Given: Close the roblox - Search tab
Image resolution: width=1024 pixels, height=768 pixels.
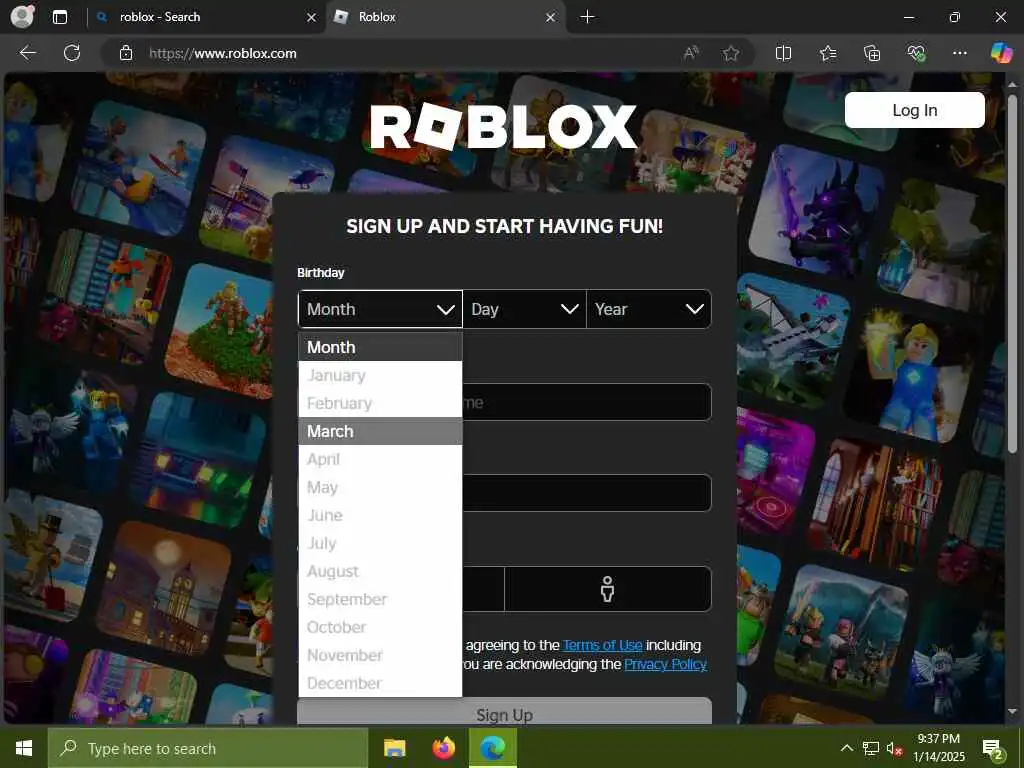Looking at the screenshot, I should (312, 18).
